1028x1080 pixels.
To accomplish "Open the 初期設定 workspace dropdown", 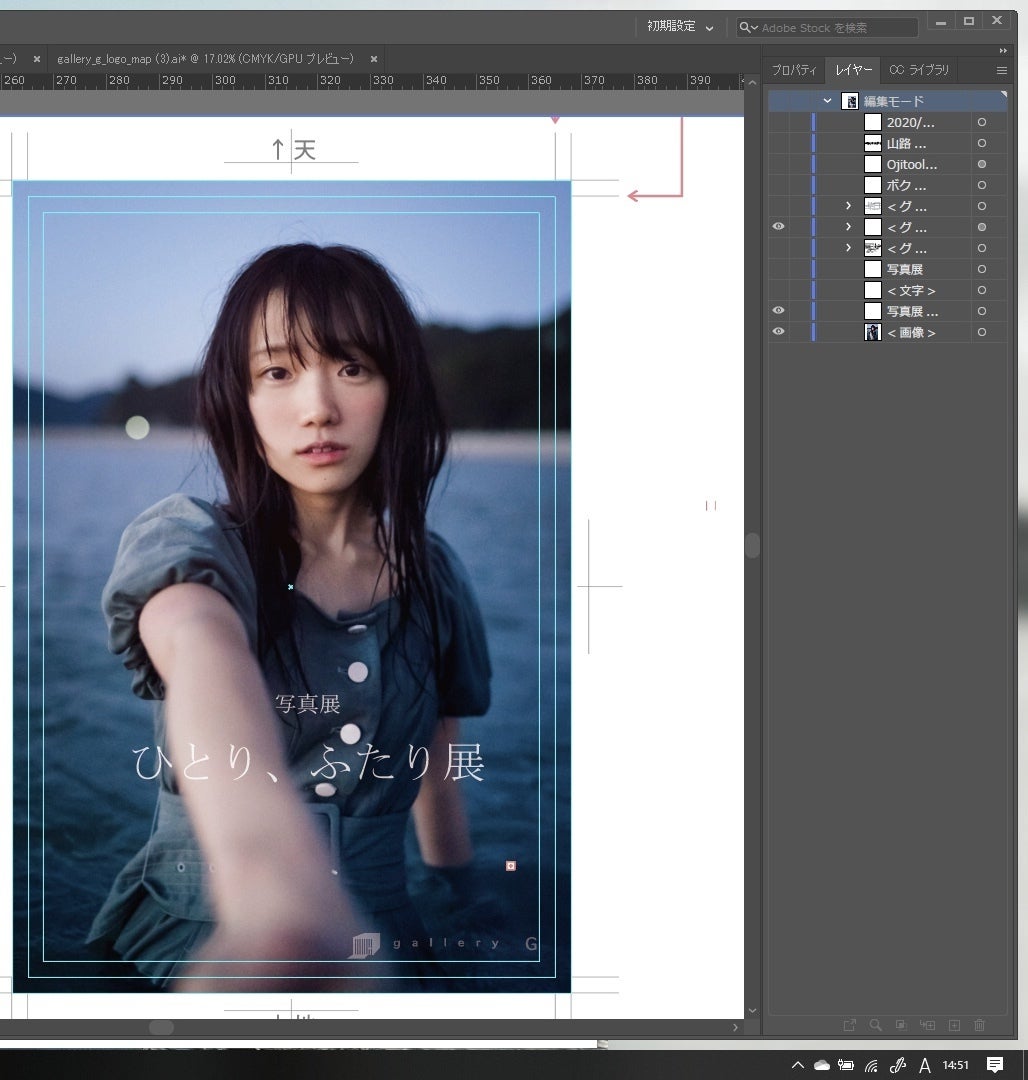I will click(680, 27).
